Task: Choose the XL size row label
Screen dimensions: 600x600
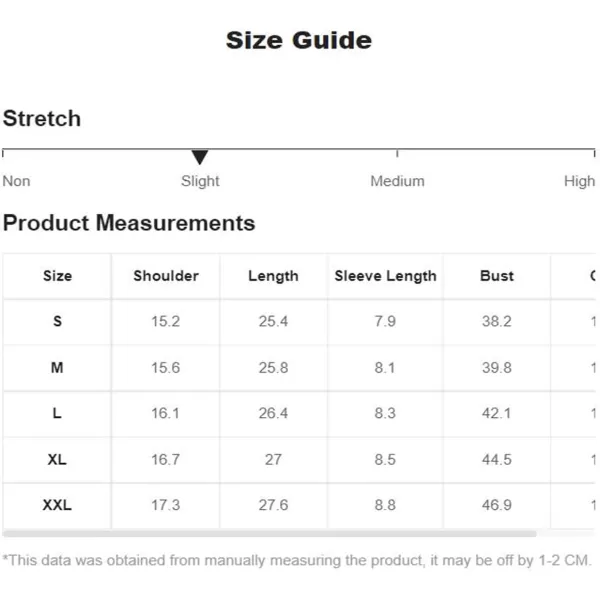Action: [x=57, y=460]
